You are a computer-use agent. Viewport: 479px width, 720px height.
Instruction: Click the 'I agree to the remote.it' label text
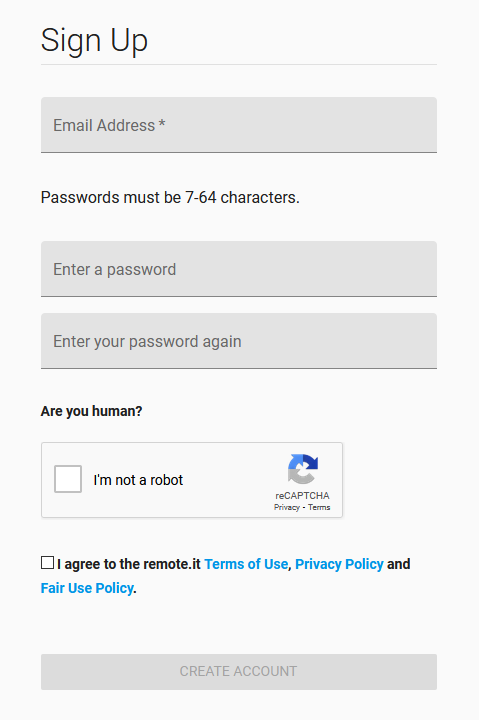129,564
